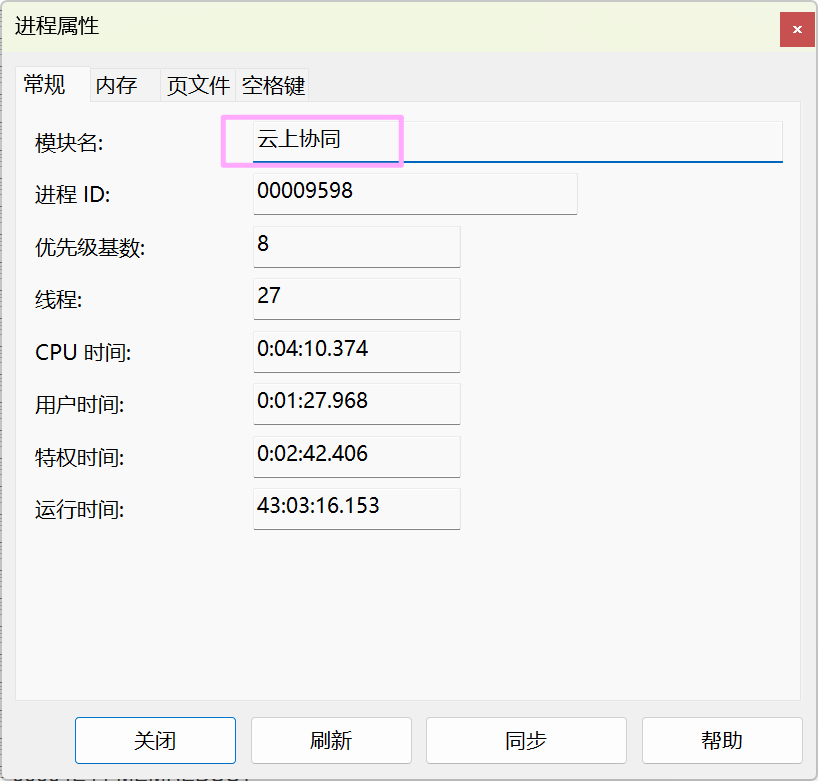This screenshot has height=781, width=818.
Task: Focus the CPU 时间 value field
Action: [x=357, y=351]
